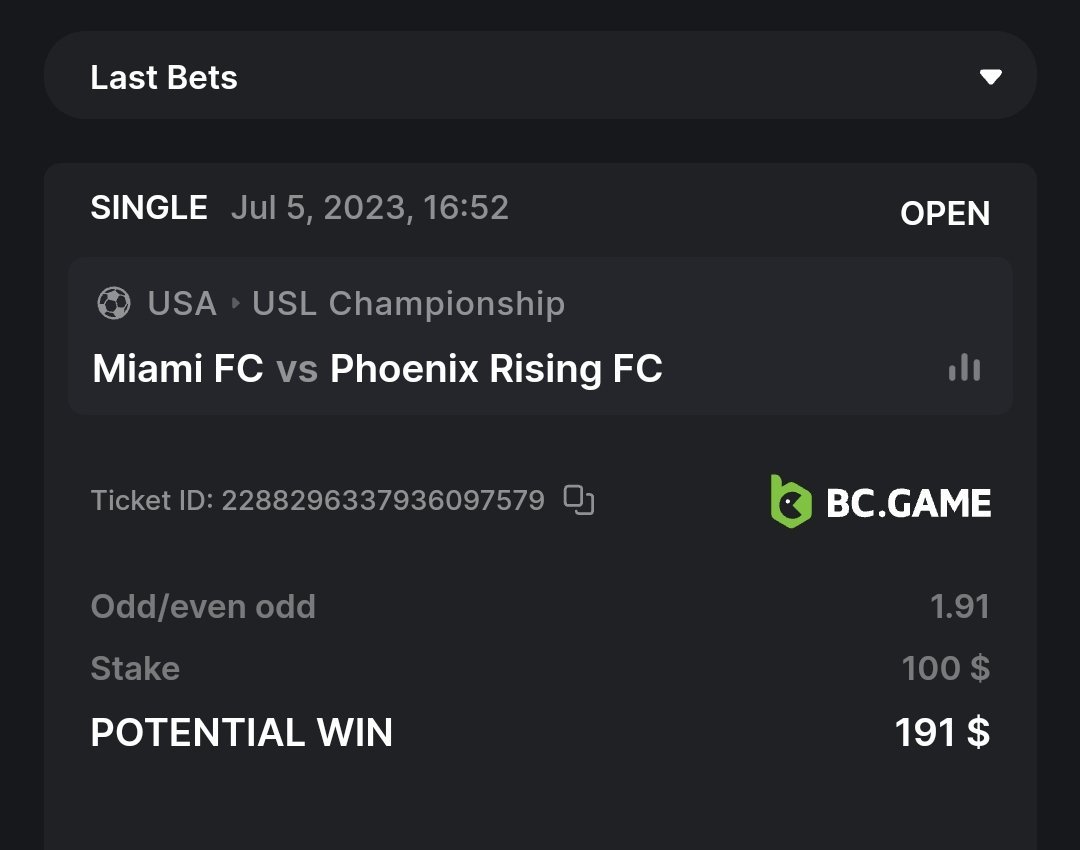The image size is (1080, 850).
Task: Click the soccer ball sport icon
Action: pos(114,303)
